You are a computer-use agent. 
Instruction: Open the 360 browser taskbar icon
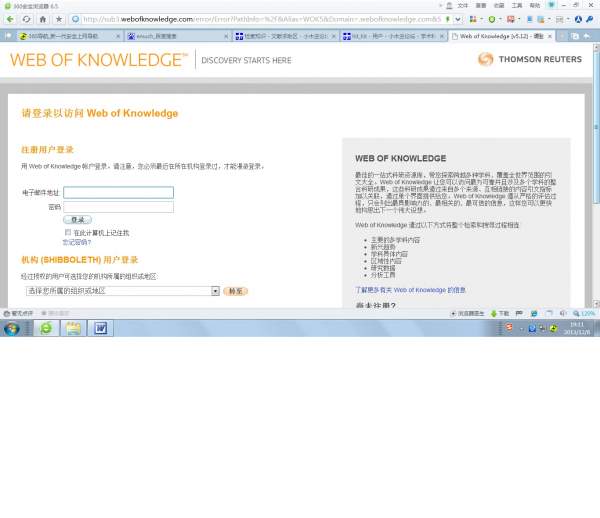[x=46, y=328]
